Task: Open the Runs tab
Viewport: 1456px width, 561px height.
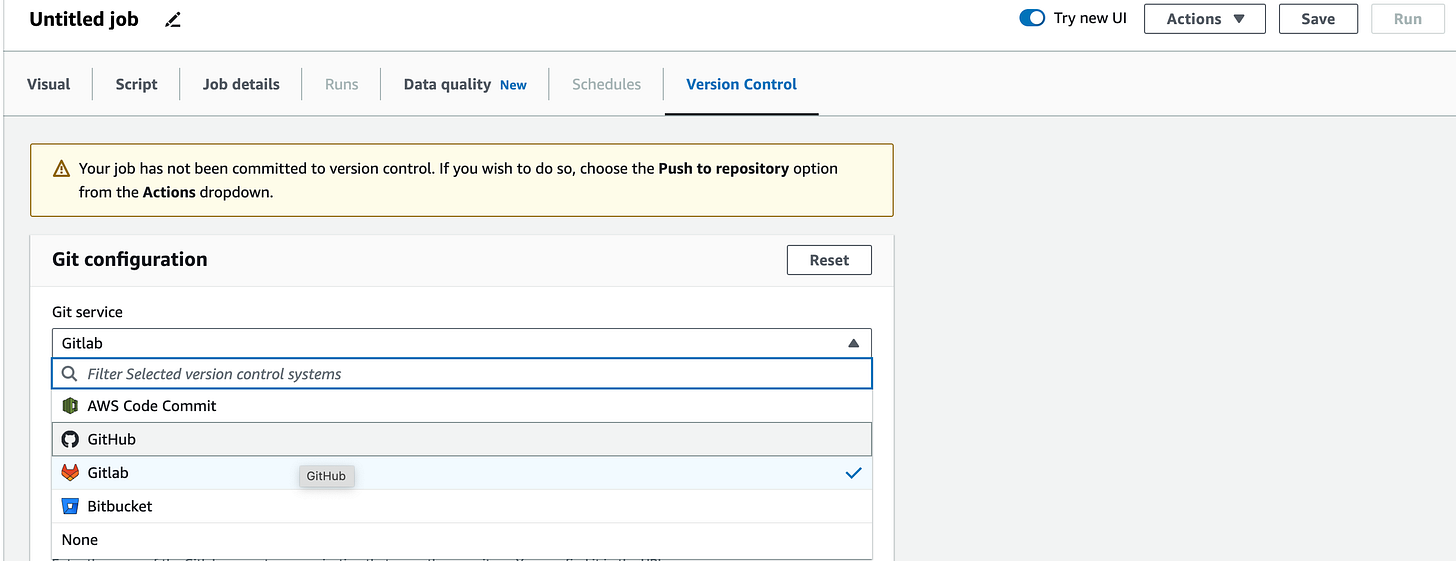Action: [341, 84]
